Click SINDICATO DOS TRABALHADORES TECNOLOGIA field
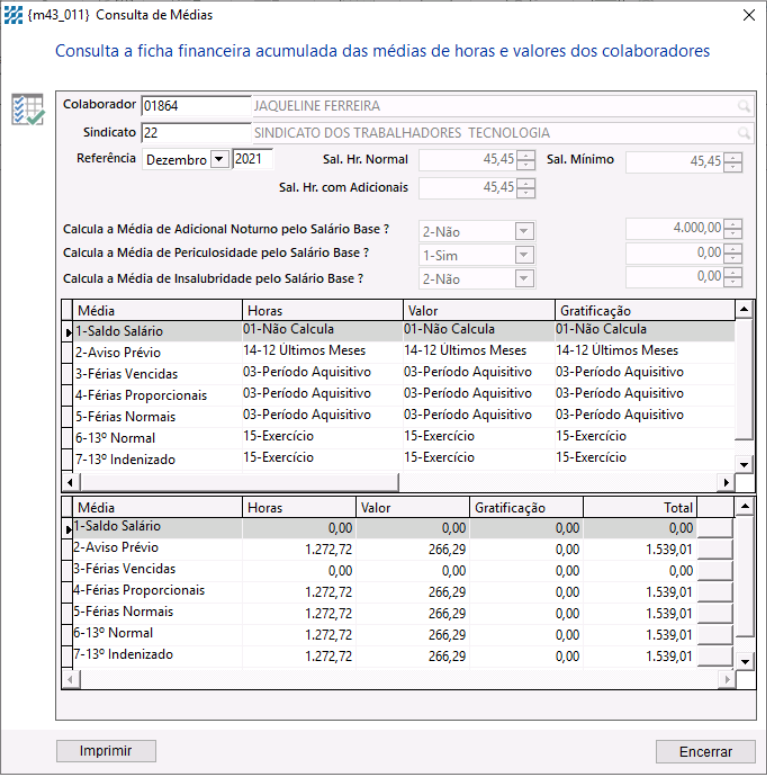 coord(503,133)
